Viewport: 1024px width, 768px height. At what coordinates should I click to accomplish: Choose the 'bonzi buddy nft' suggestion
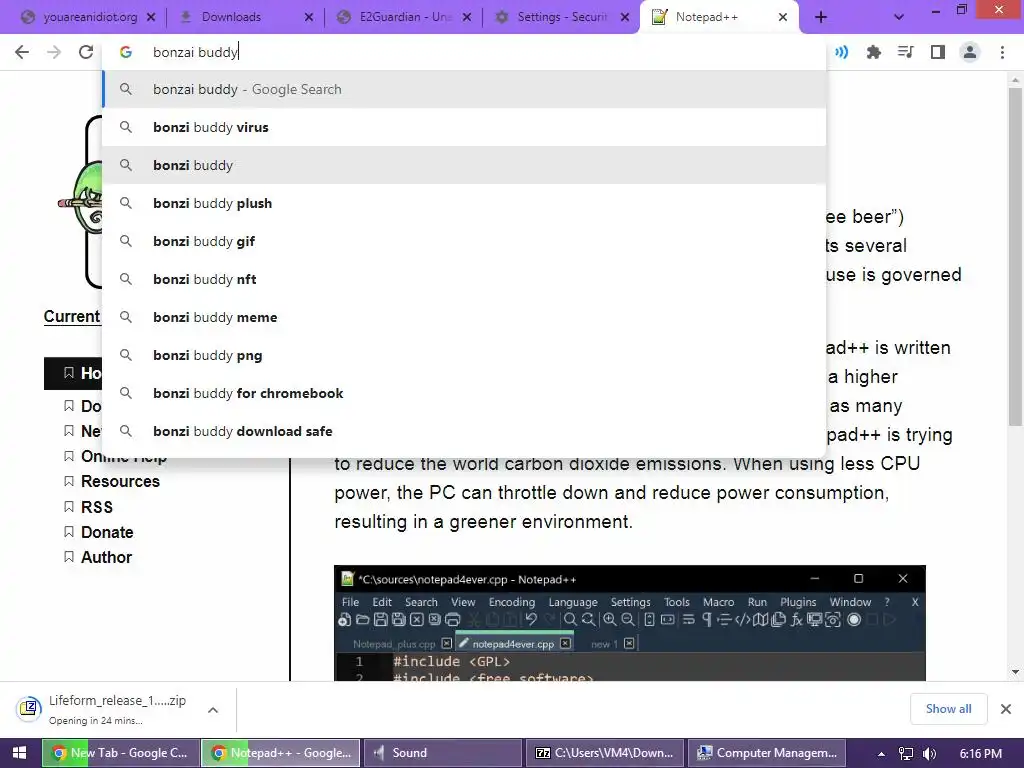[464, 279]
